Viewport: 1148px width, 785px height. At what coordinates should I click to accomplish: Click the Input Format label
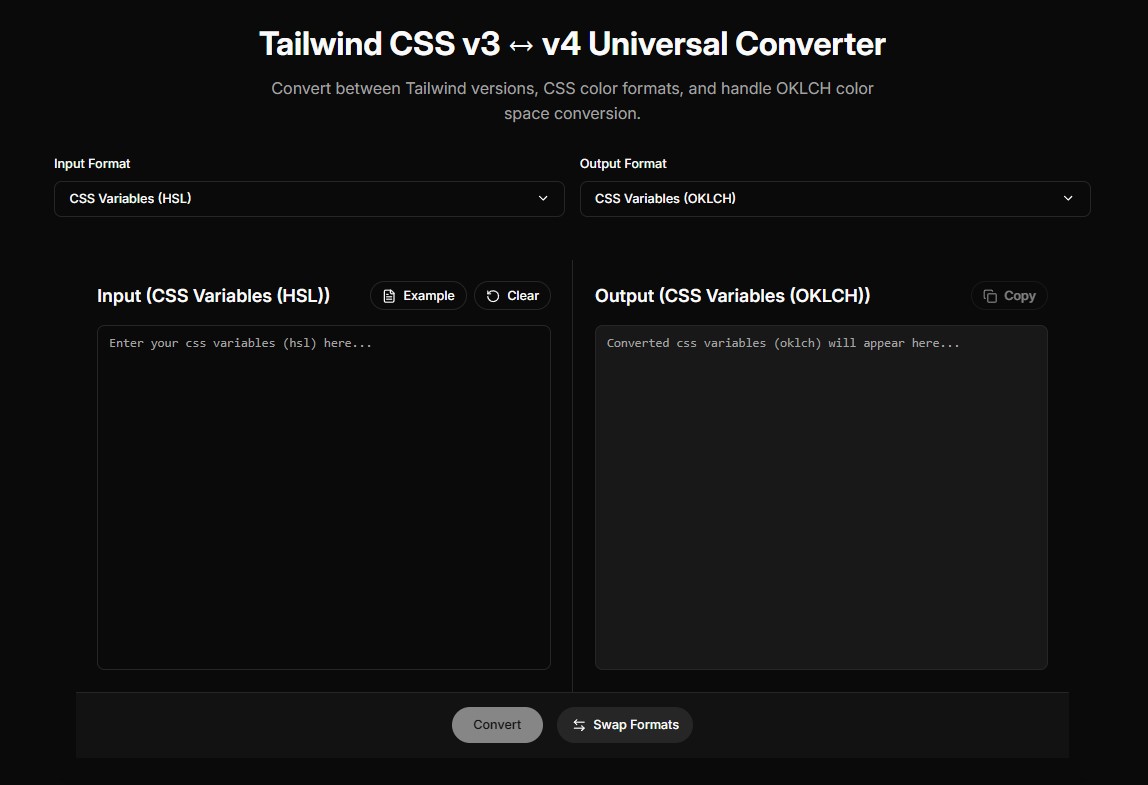(x=92, y=163)
